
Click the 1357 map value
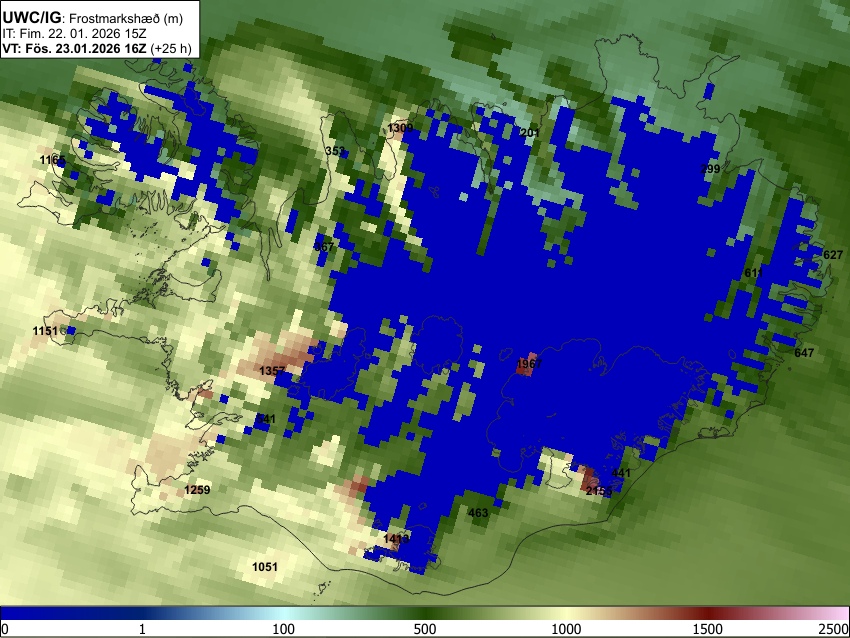coord(272,371)
